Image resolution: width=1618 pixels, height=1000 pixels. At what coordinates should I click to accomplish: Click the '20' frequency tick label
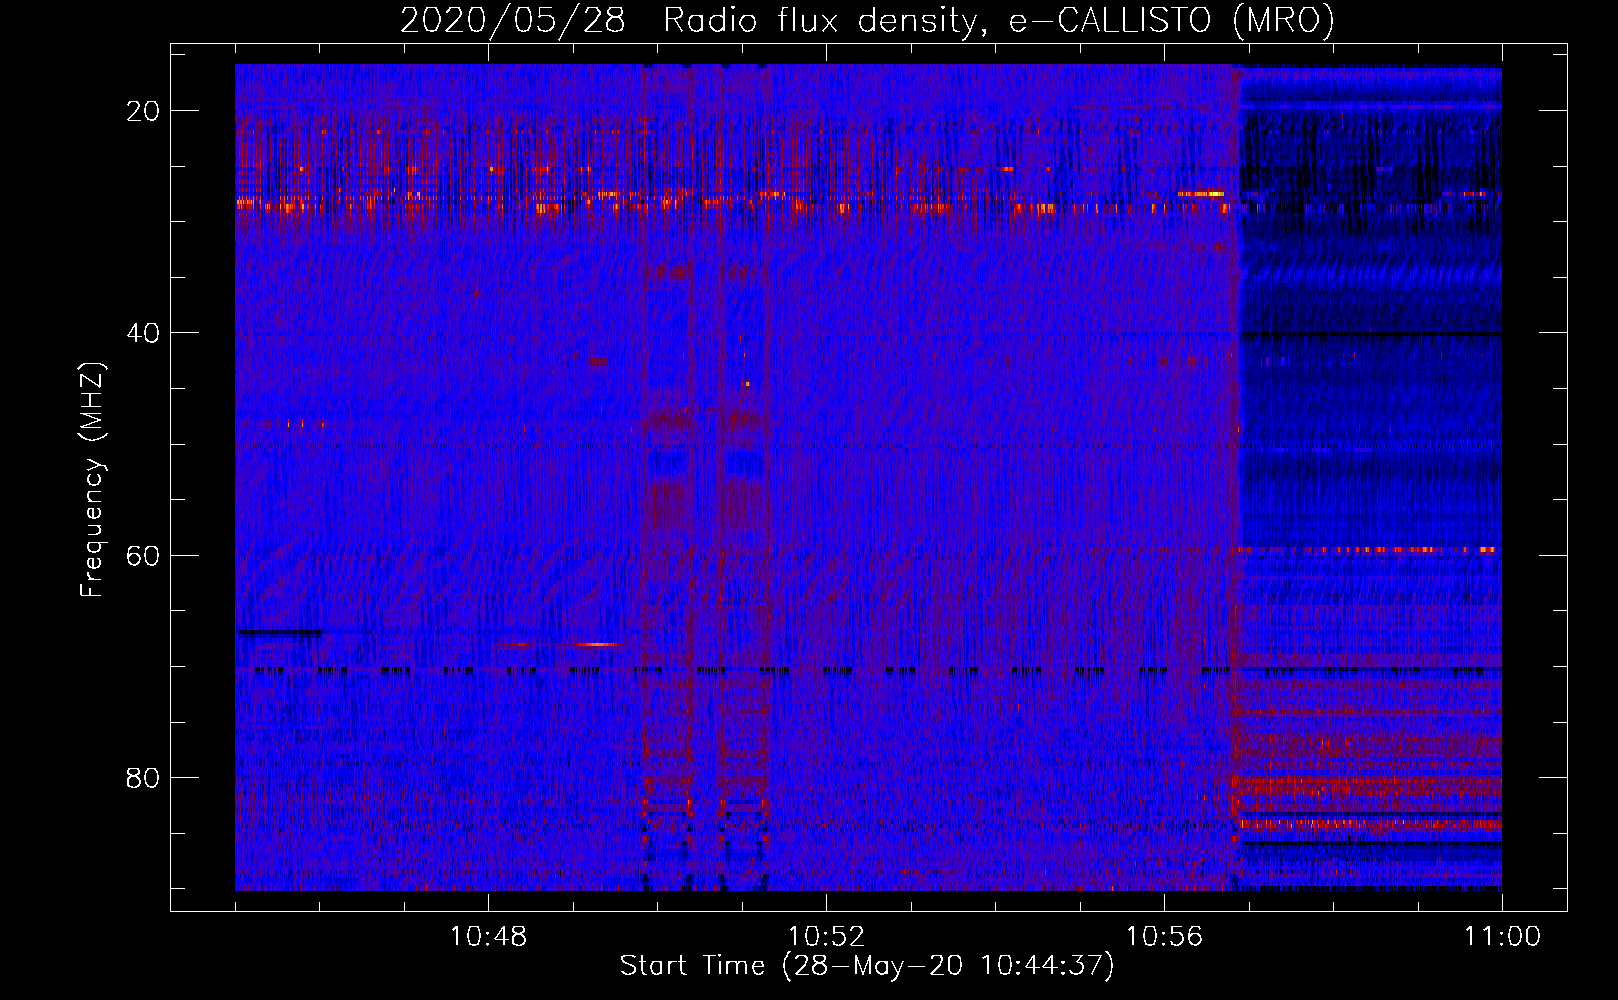(143, 111)
